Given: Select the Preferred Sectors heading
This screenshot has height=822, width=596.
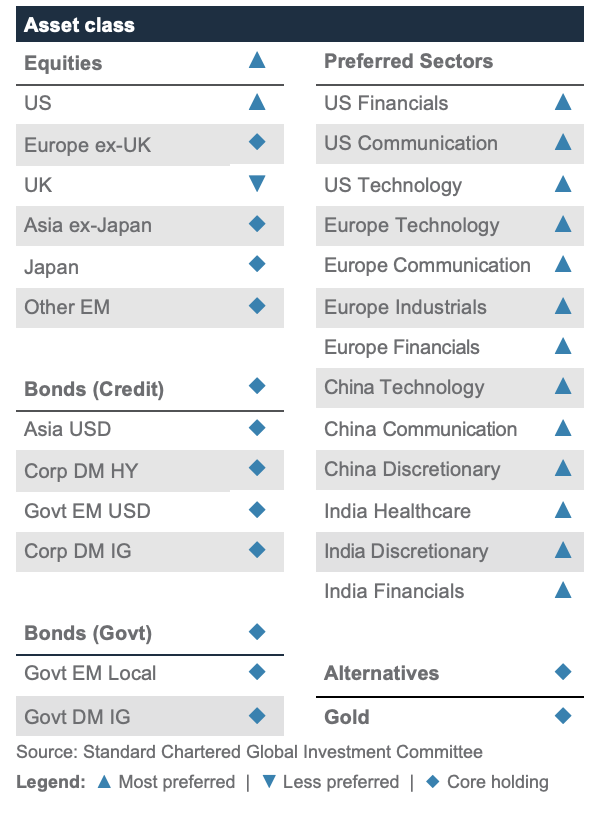Looking at the screenshot, I should coord(408,61).
